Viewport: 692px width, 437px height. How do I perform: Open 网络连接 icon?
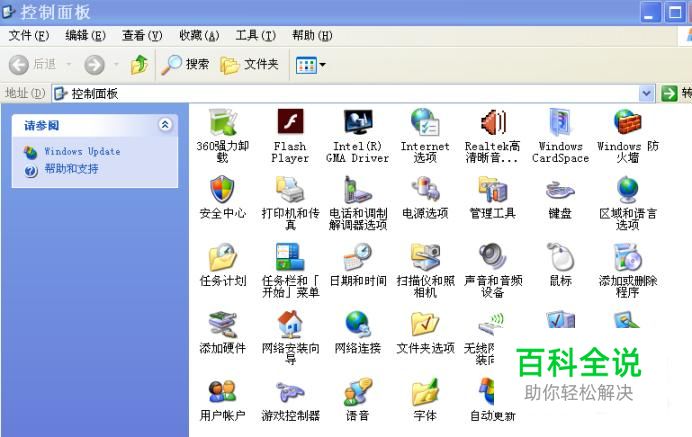(x=358, y=324)
